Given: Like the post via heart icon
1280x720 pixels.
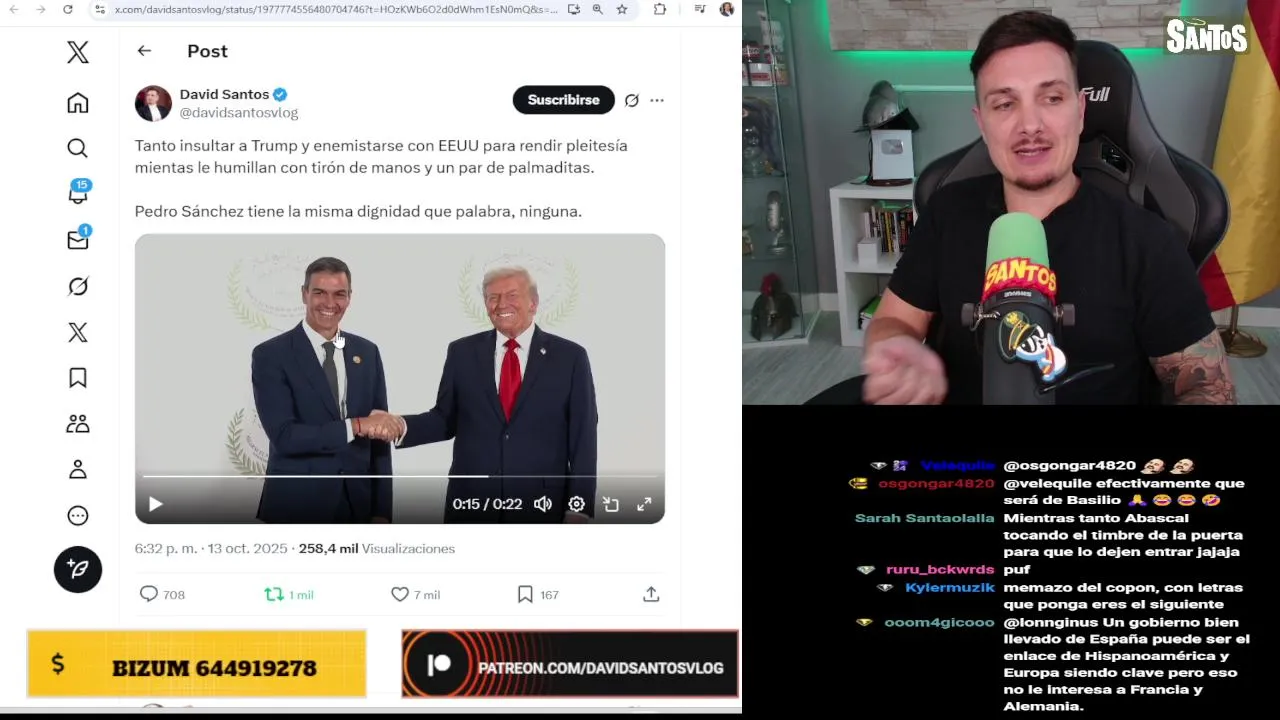Looking at the screenshot, I should coord(400,594).
